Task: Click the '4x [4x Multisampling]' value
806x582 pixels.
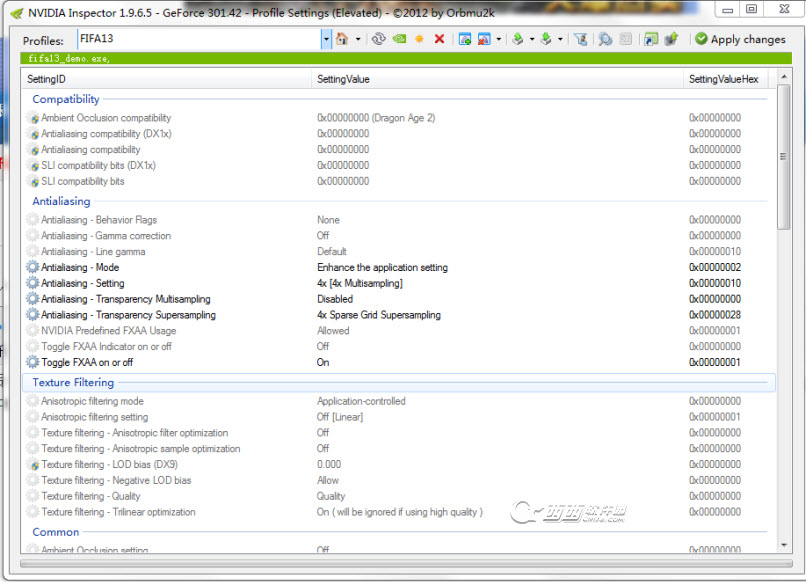Action: coord(360,283)
